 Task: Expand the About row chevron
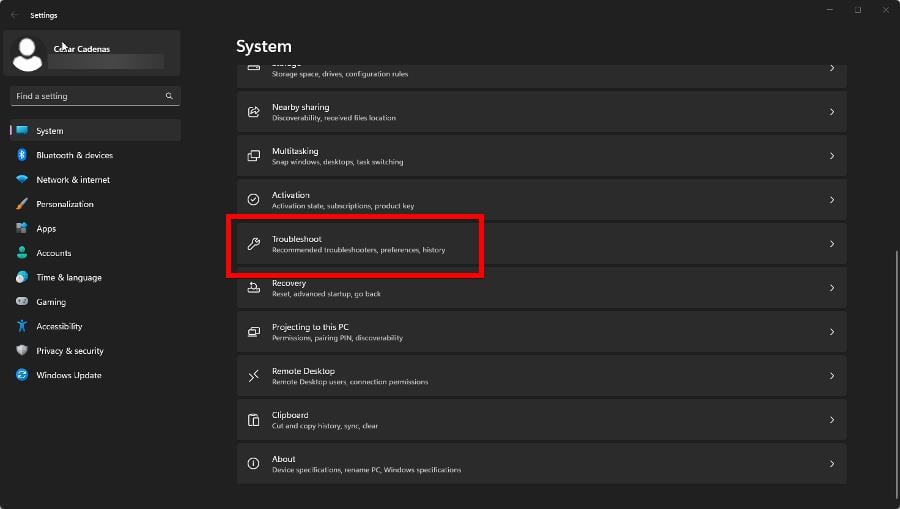point(831,464)
